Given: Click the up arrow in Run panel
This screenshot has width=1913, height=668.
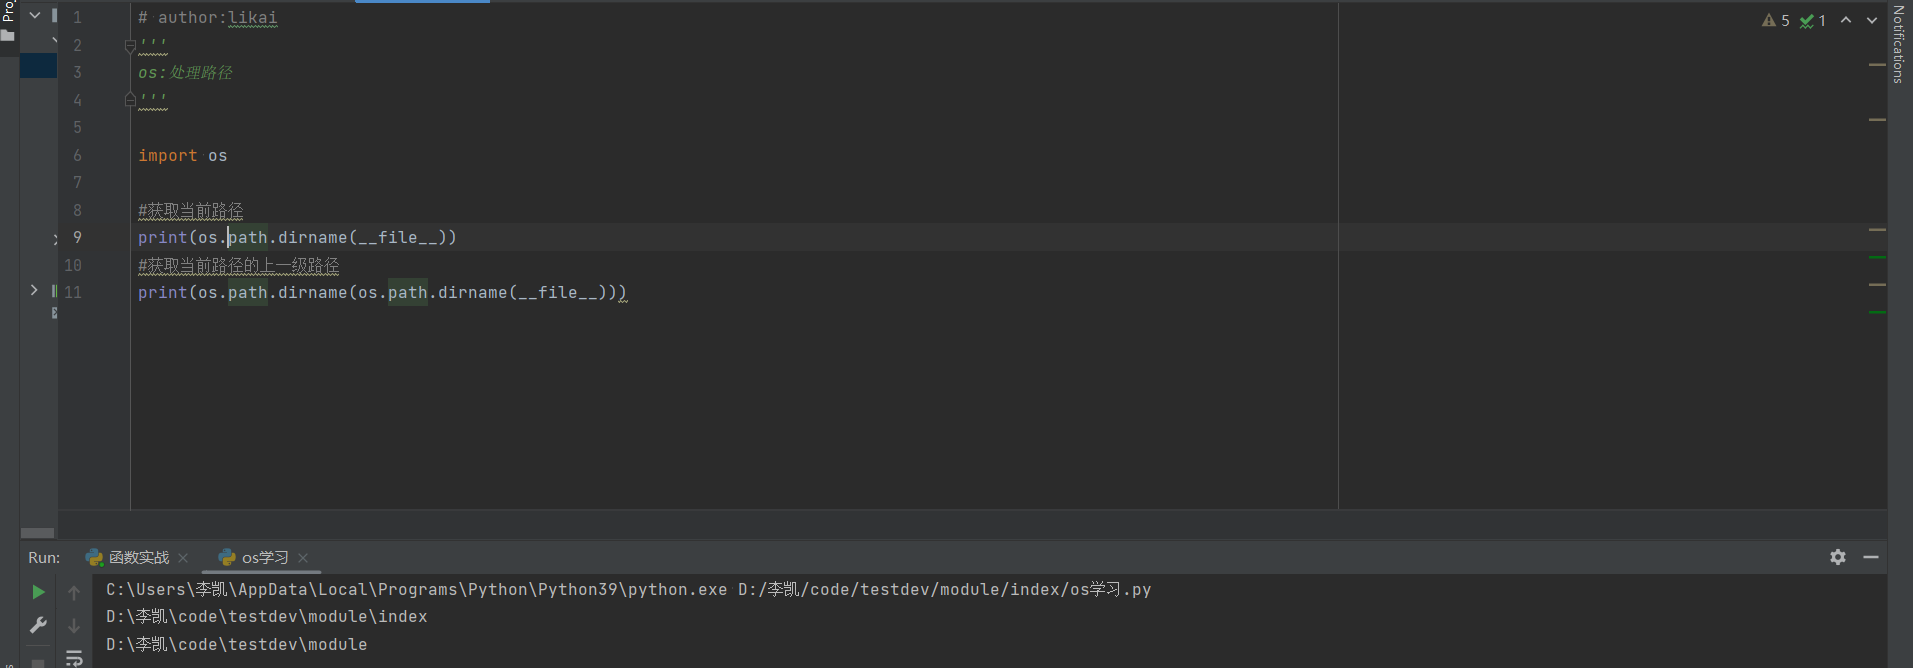Looking at the screenshot, I should coord(74,593).
